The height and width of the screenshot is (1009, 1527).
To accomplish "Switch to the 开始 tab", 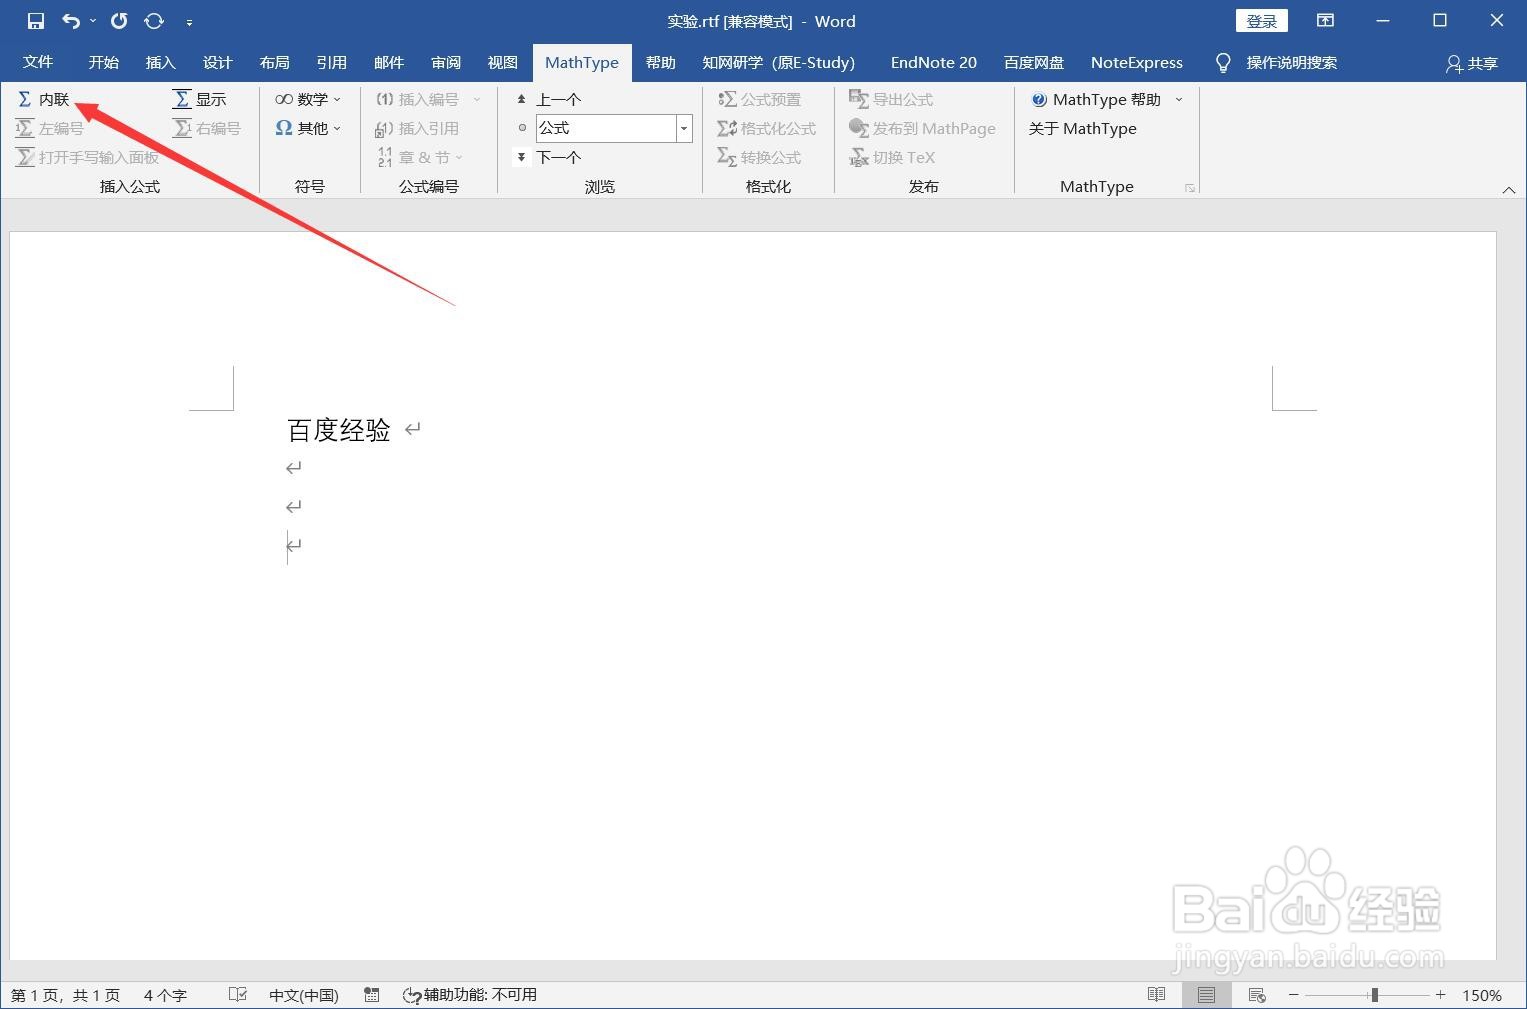I will (x=103, y=62).
